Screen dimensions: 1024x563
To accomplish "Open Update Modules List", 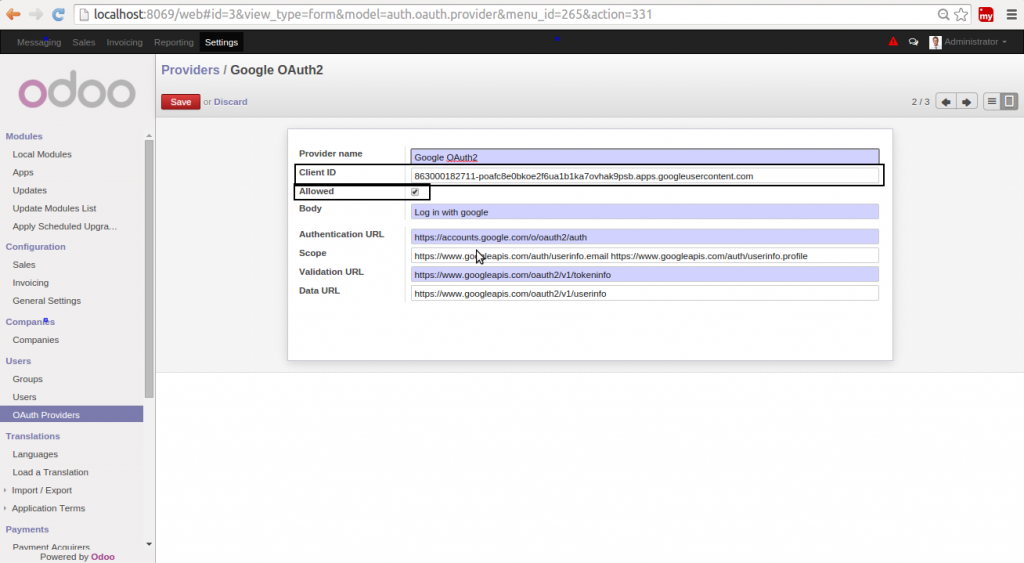I will point(54,208).
